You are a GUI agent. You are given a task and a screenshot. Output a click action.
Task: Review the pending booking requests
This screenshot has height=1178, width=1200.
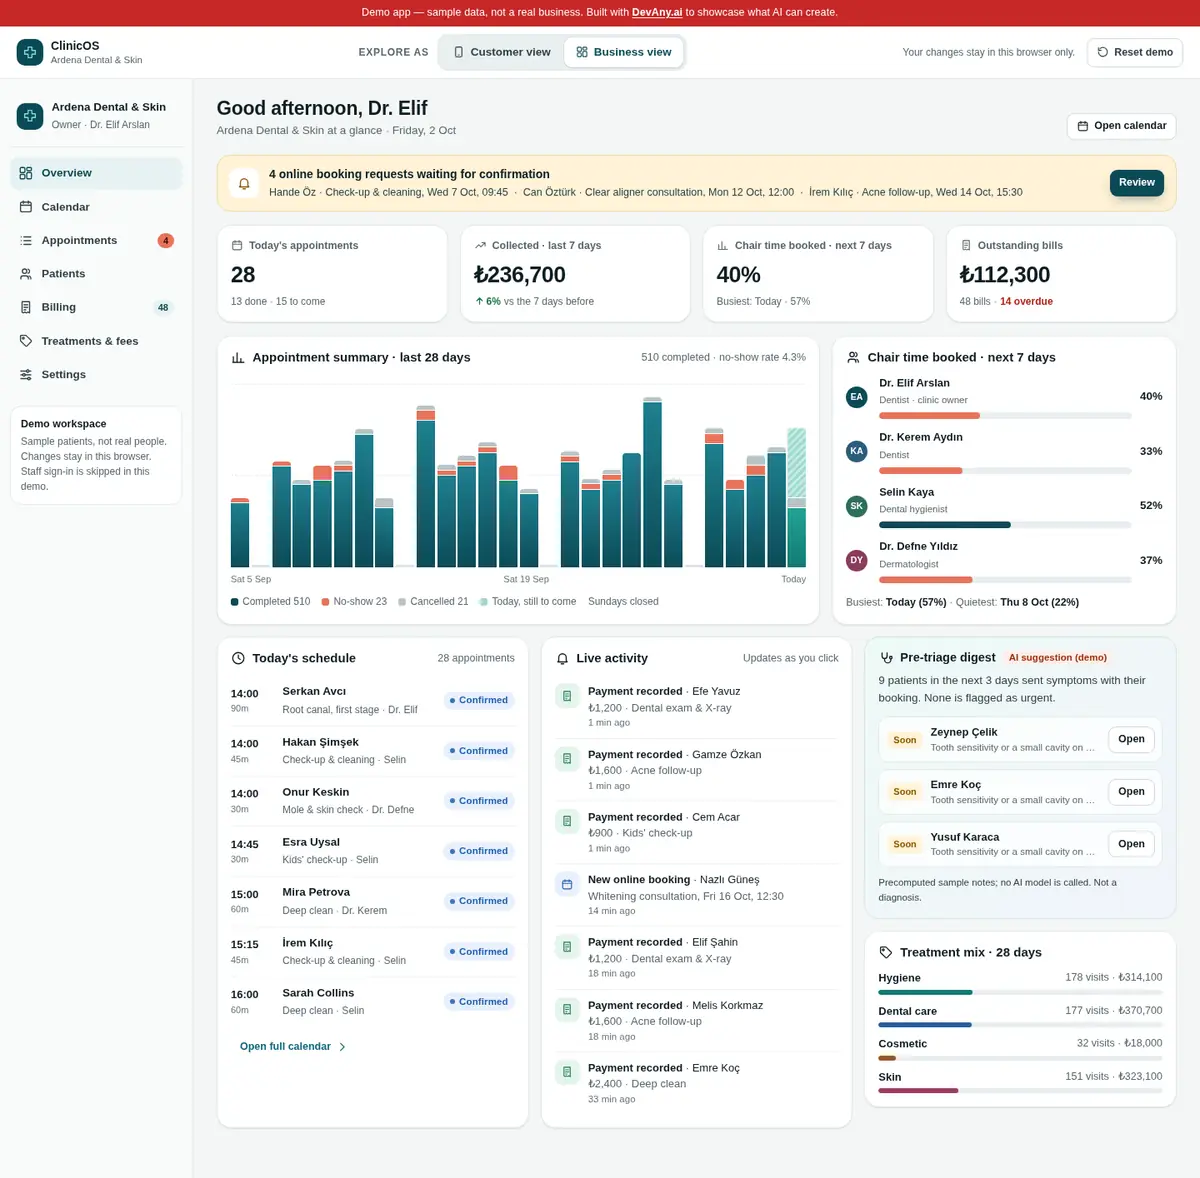pyautogui.click(x=1137, y=182)
